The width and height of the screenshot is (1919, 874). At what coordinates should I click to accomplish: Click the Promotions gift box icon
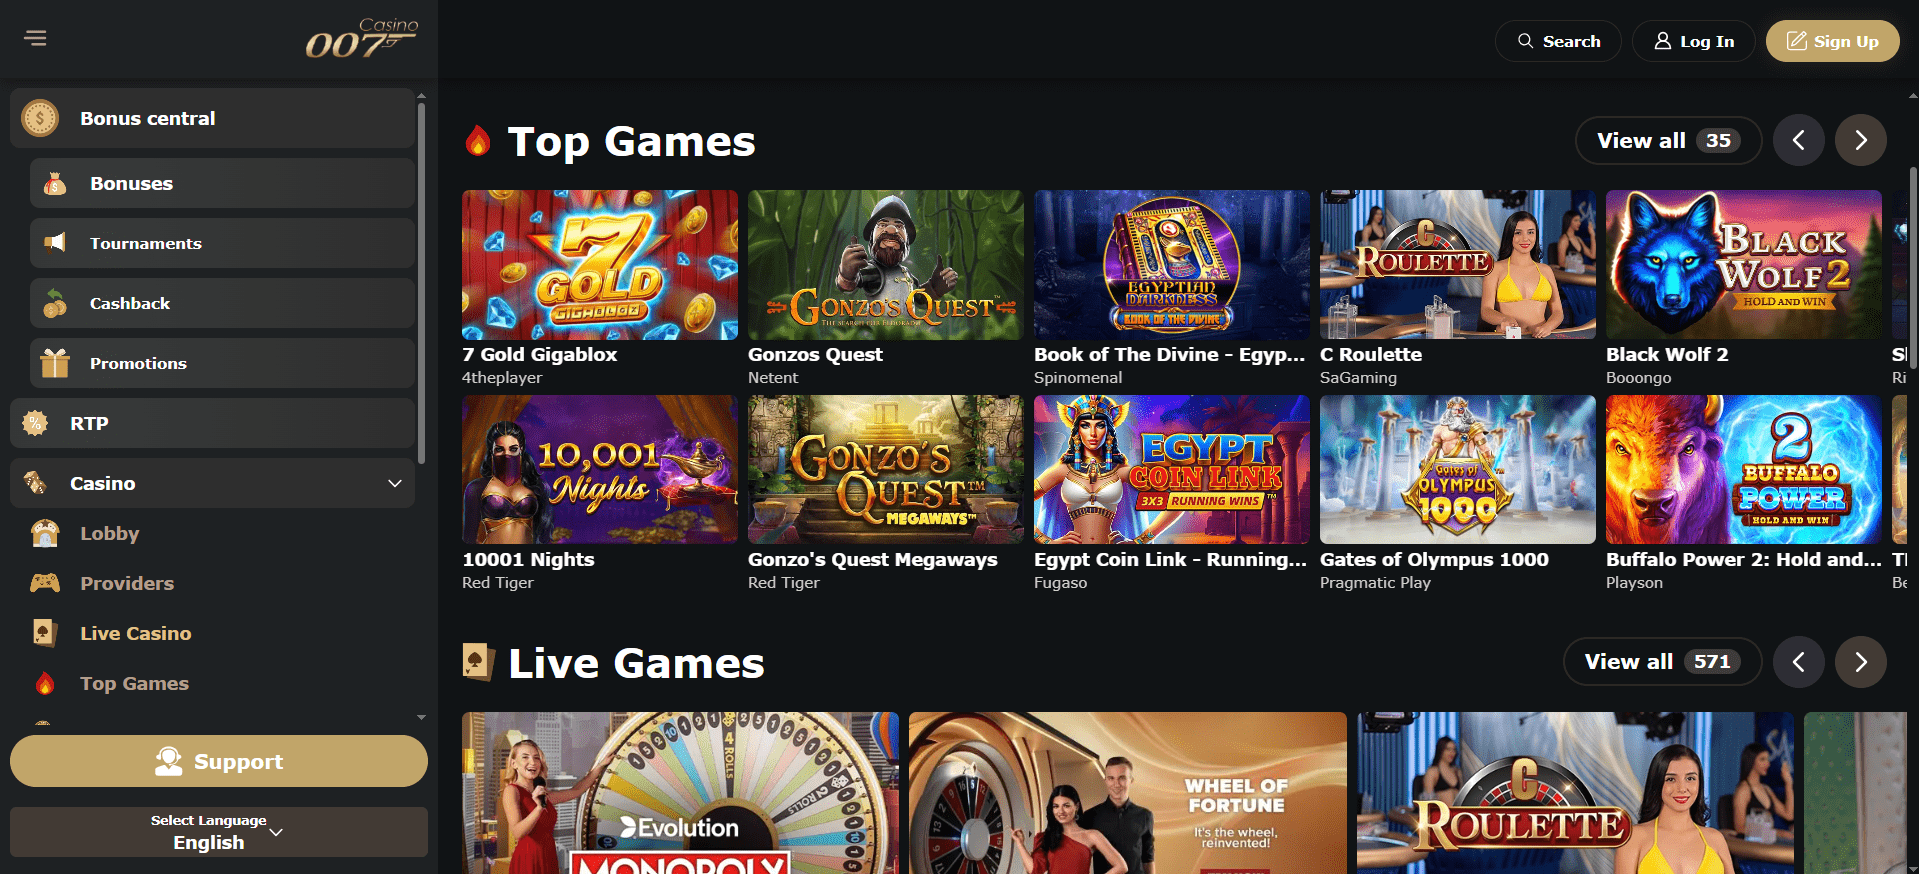click(55, 363)
